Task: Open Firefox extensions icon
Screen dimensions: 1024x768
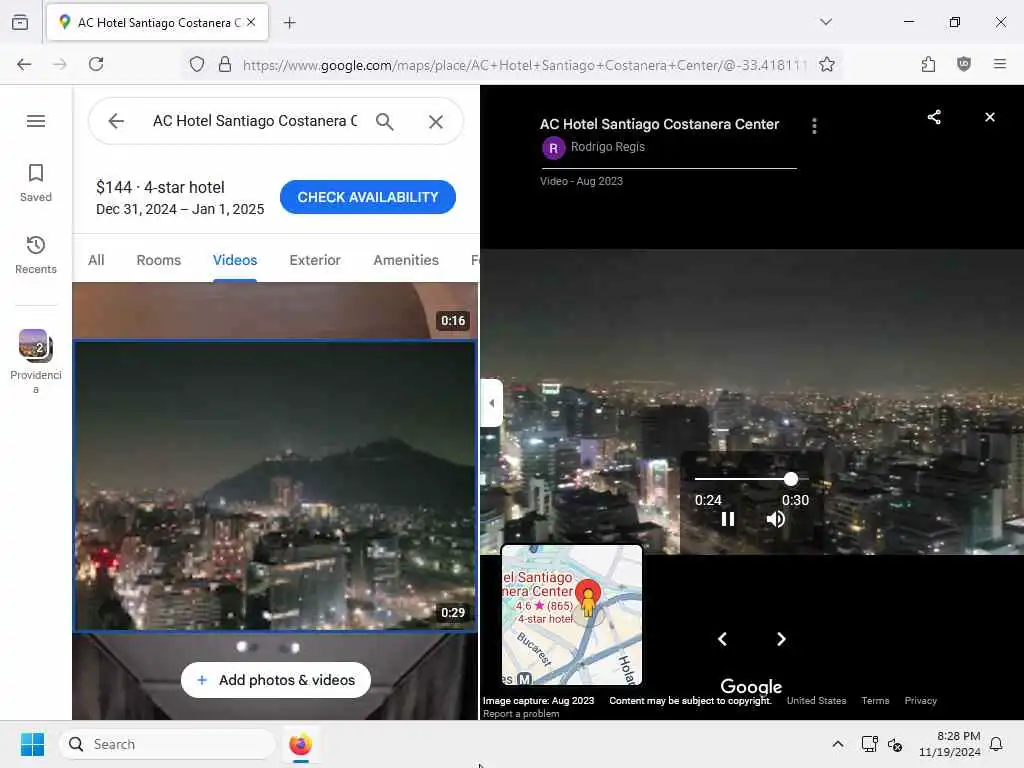Action: [928, 64]
